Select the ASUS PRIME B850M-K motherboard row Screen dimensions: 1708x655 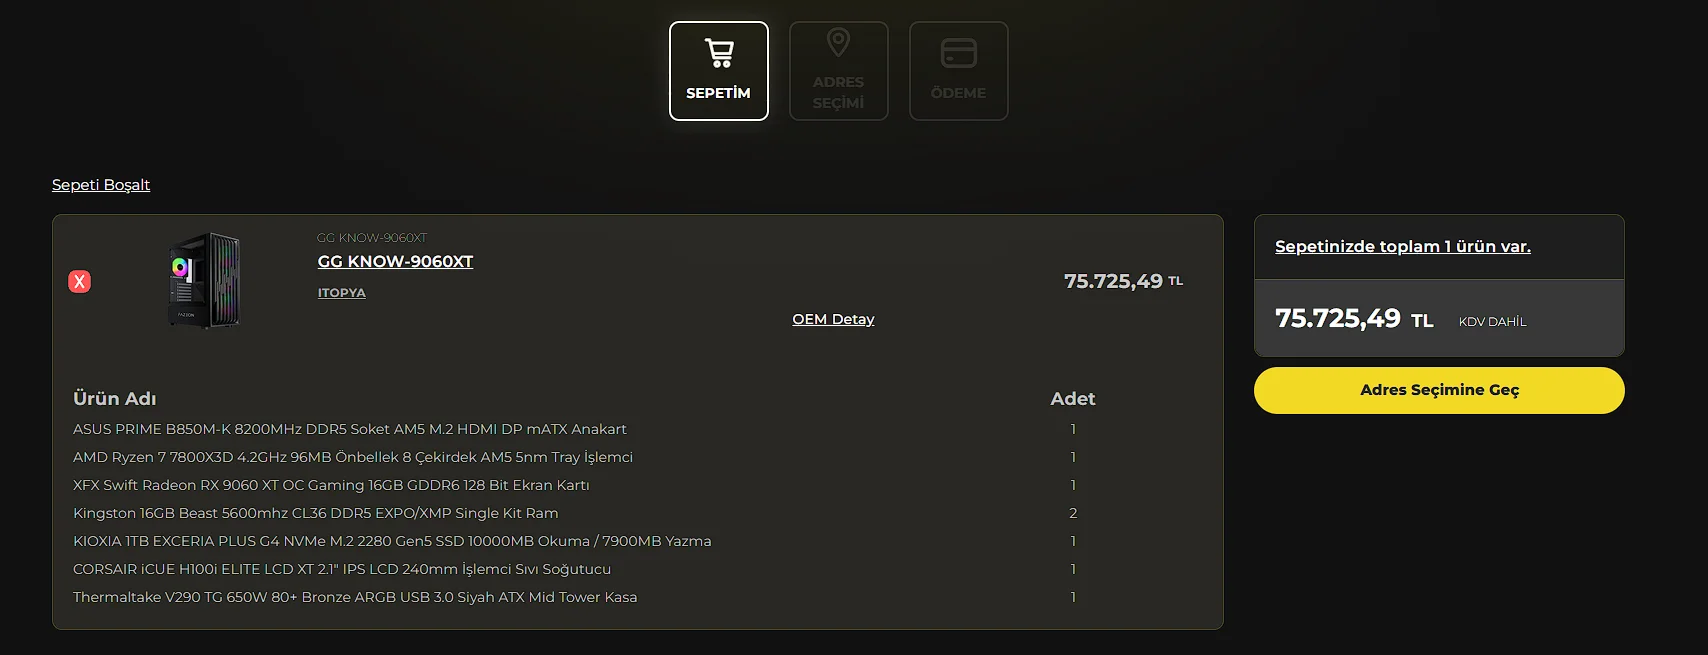[350, 429]
